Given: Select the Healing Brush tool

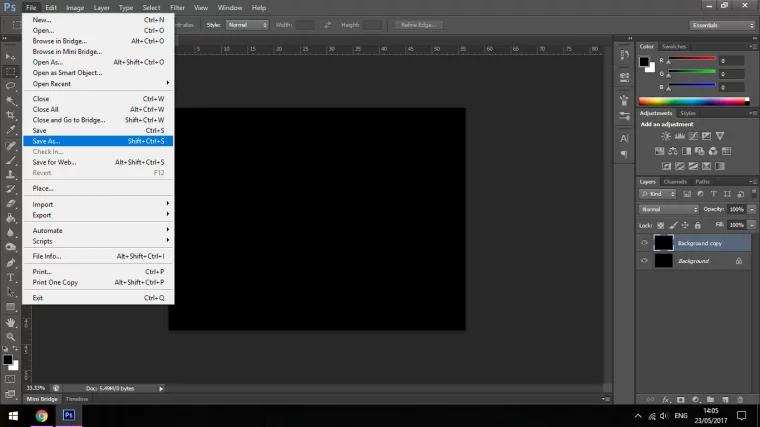Looking at the screenshot, I should [11, 145].
